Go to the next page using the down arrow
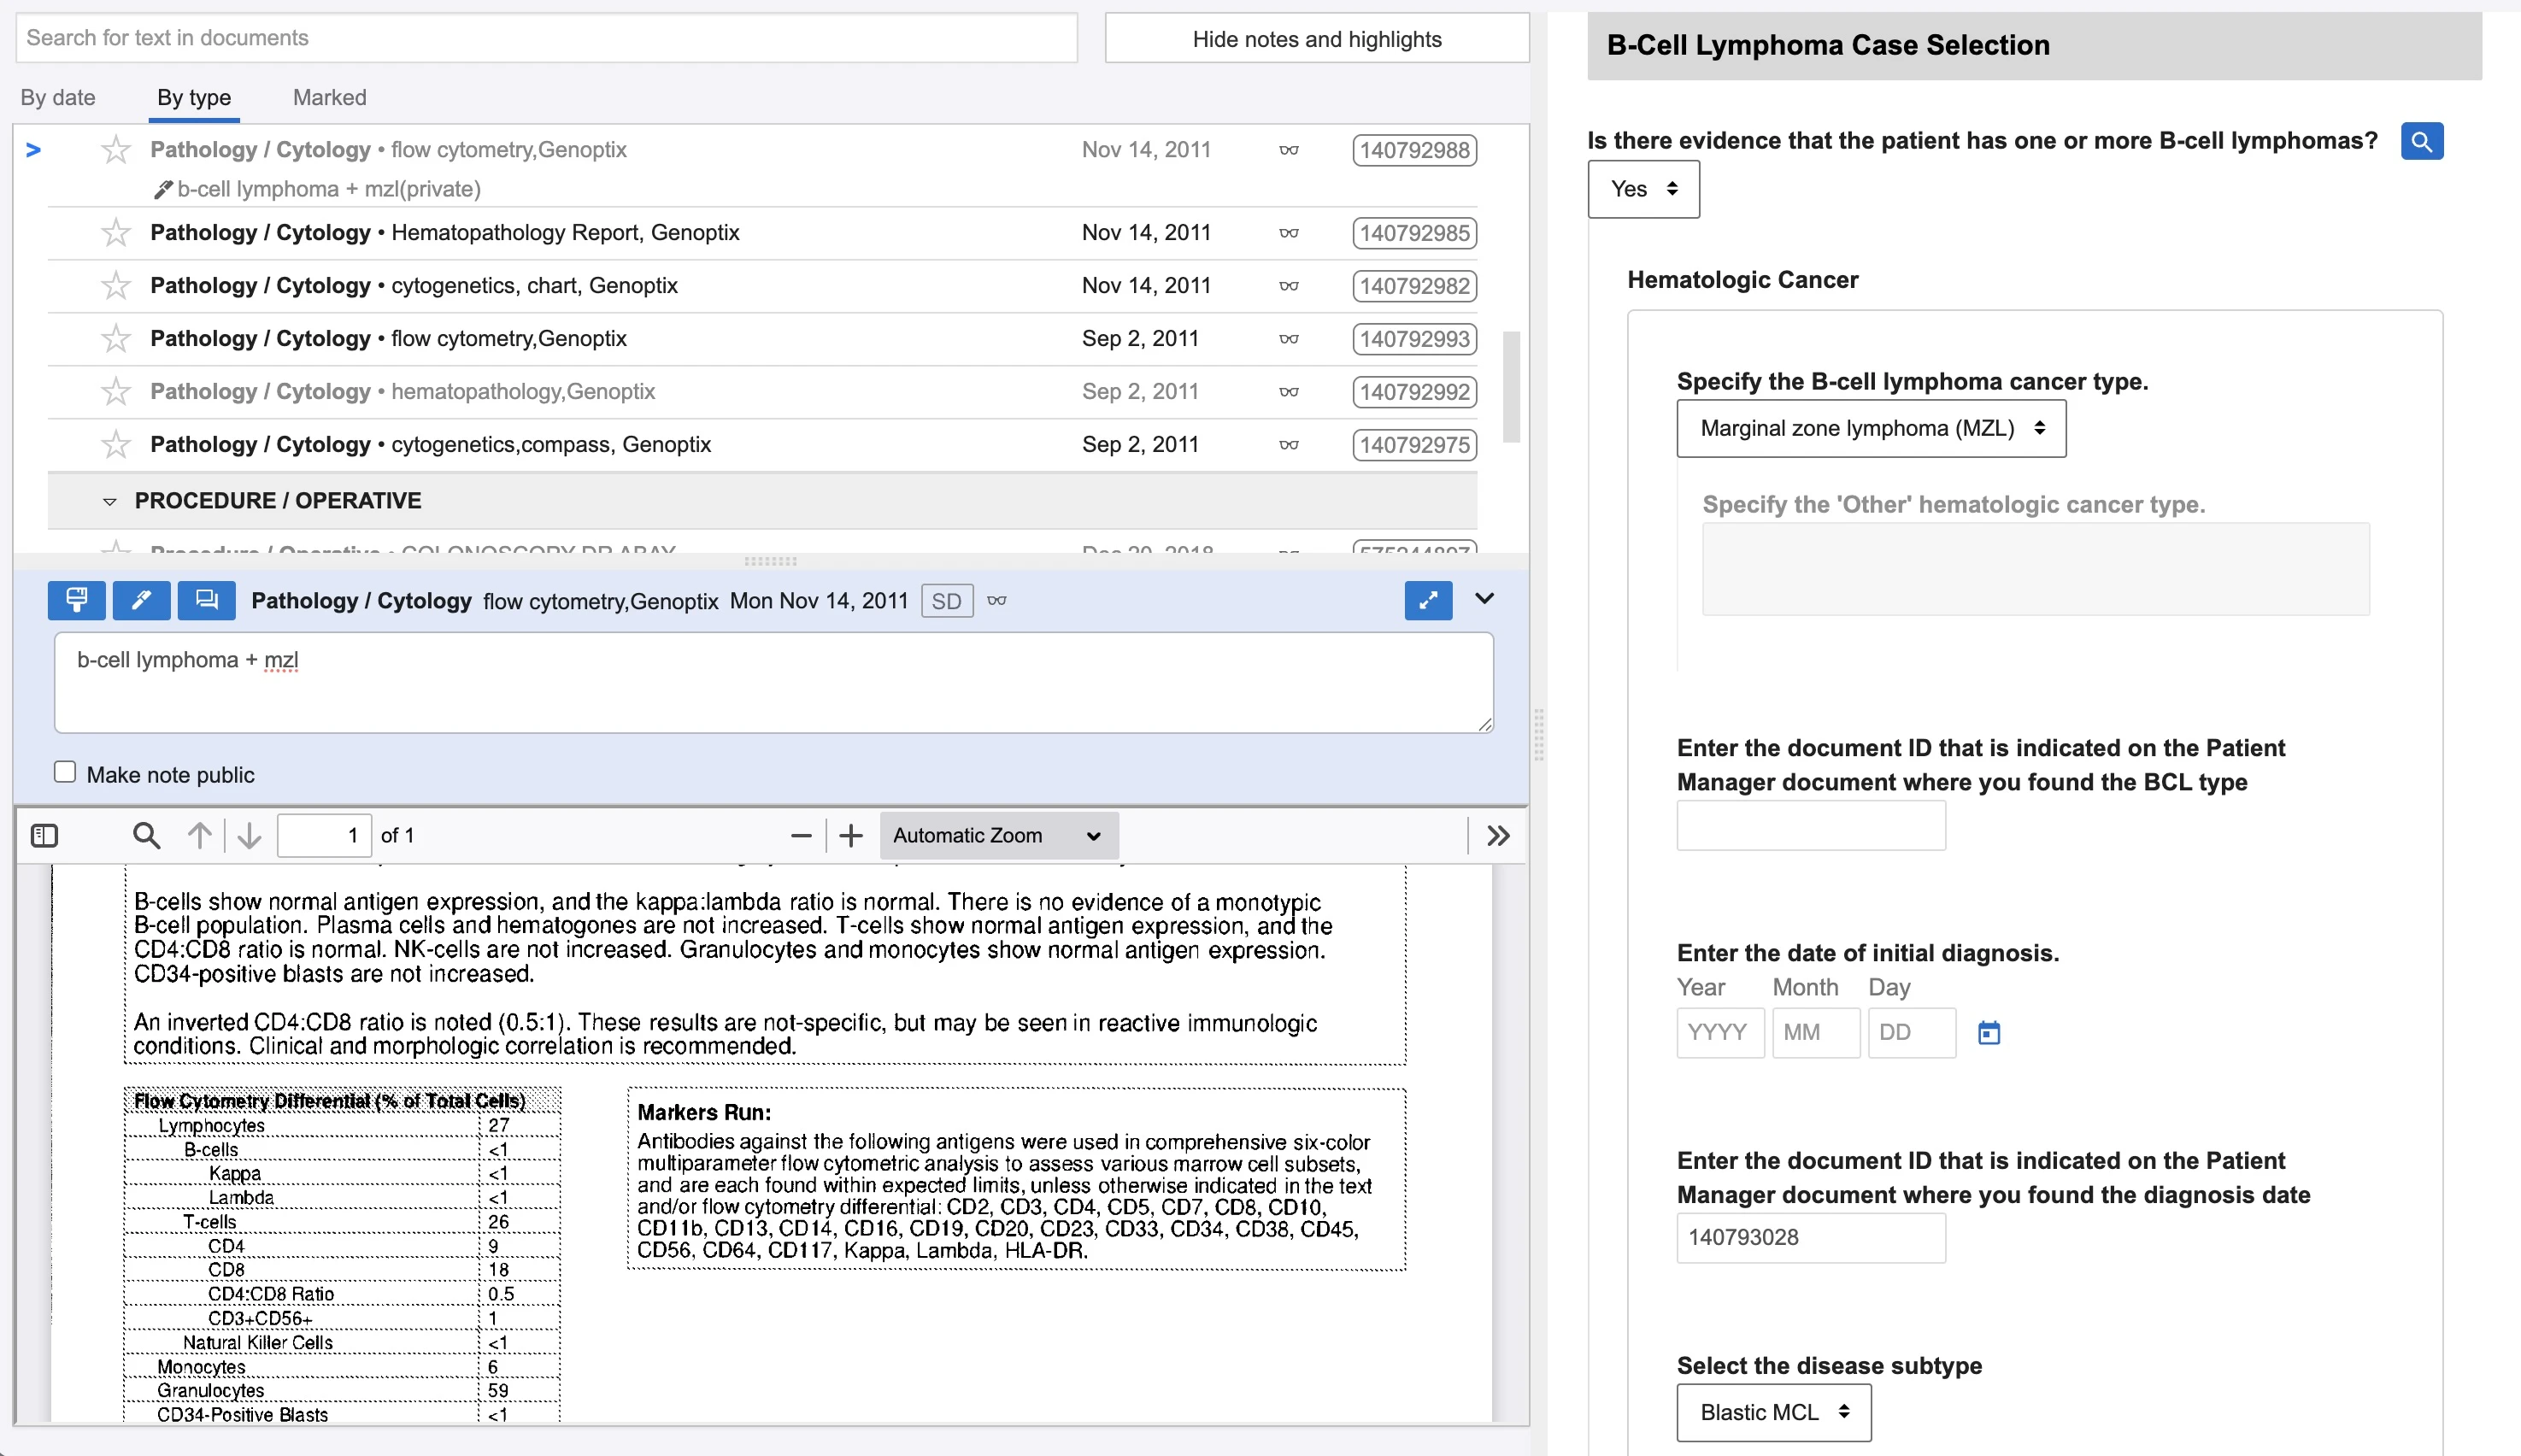 click(x=248, y=835)
